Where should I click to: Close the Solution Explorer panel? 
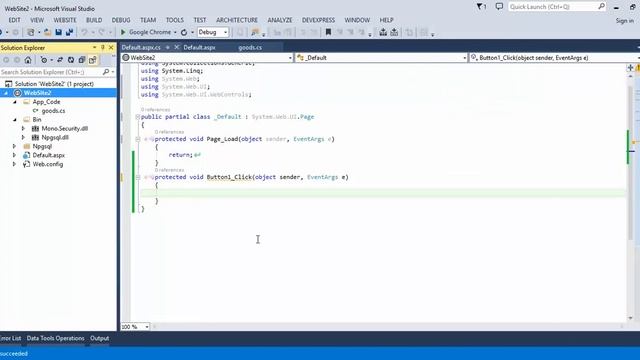point(111,48)
